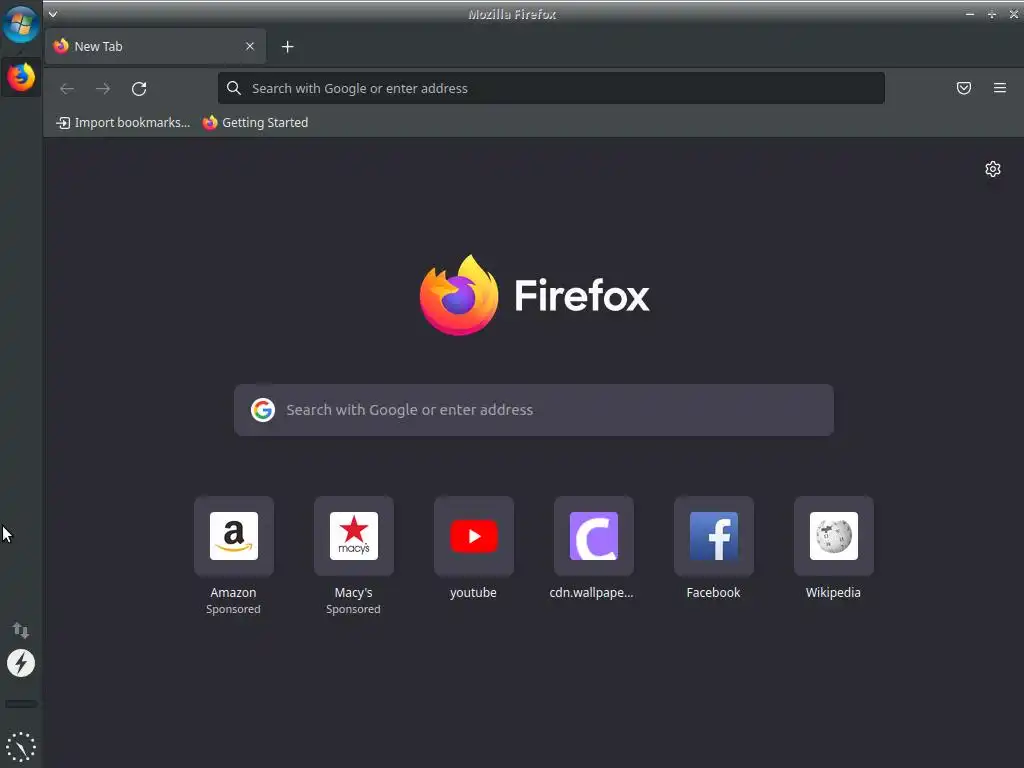
Task: Click the magnifier icon in address bar
Action: pyautogui.click(x=234, y=88)
